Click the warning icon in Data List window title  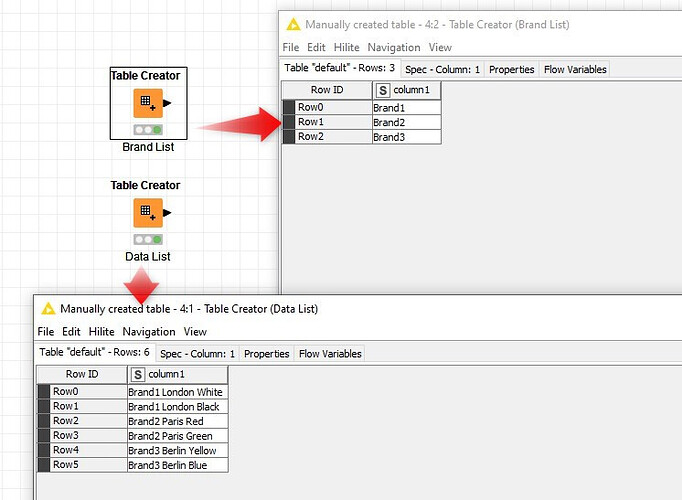click(x=48, y=309)
